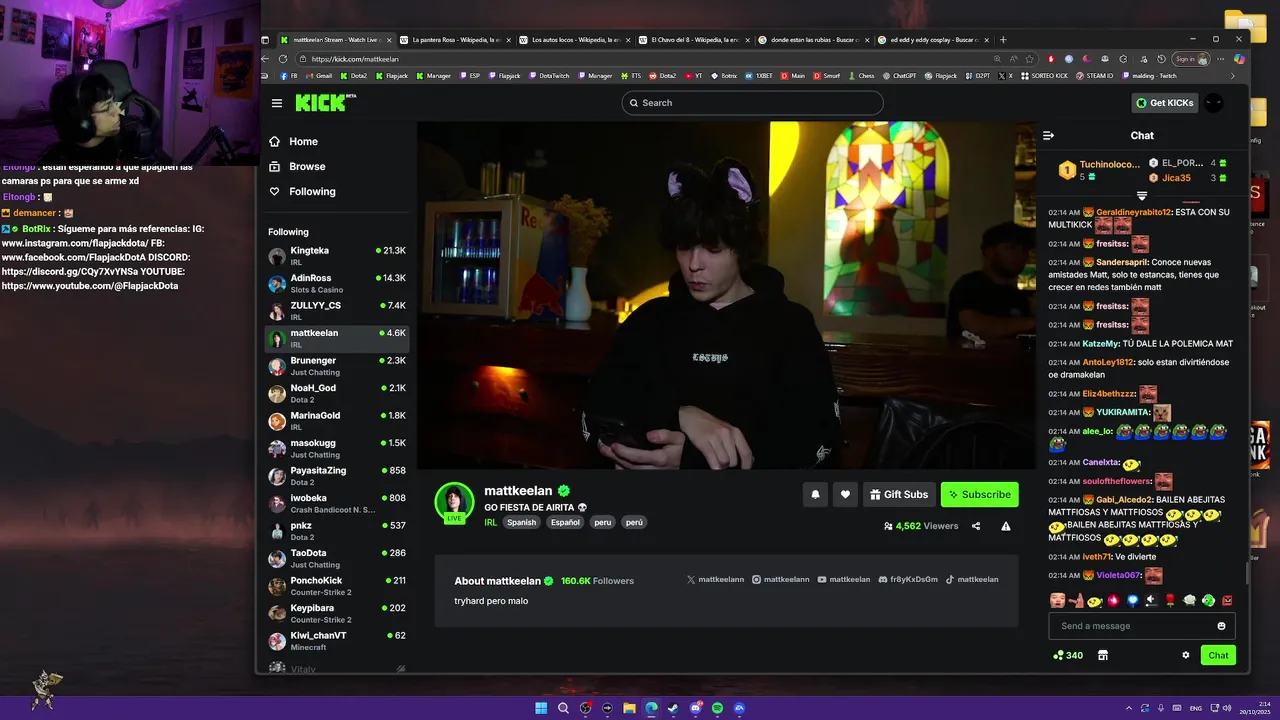Open the Instagram mattkeelann social link
The height and width of the screenshot is (720, 1280).
[781, 580]
